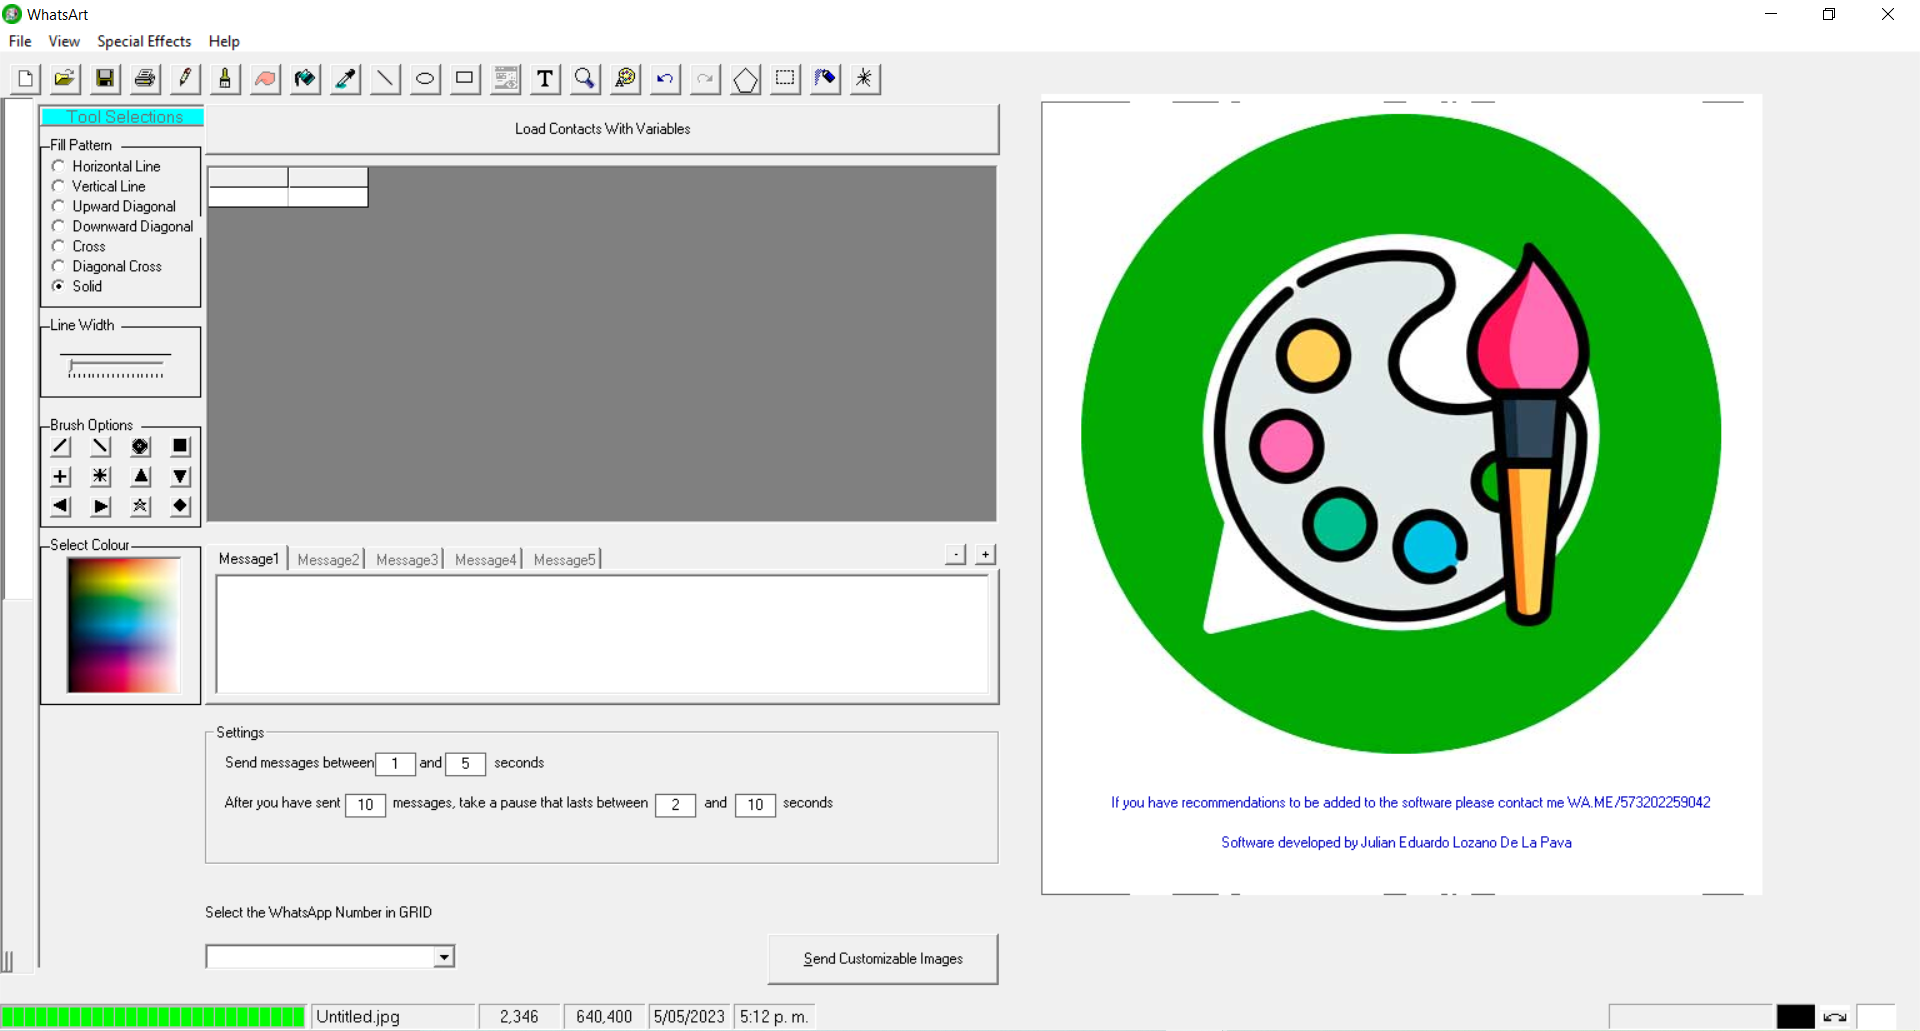Select the Line drawing tool
1920x1031 pixels.
[x=385, y=79]
